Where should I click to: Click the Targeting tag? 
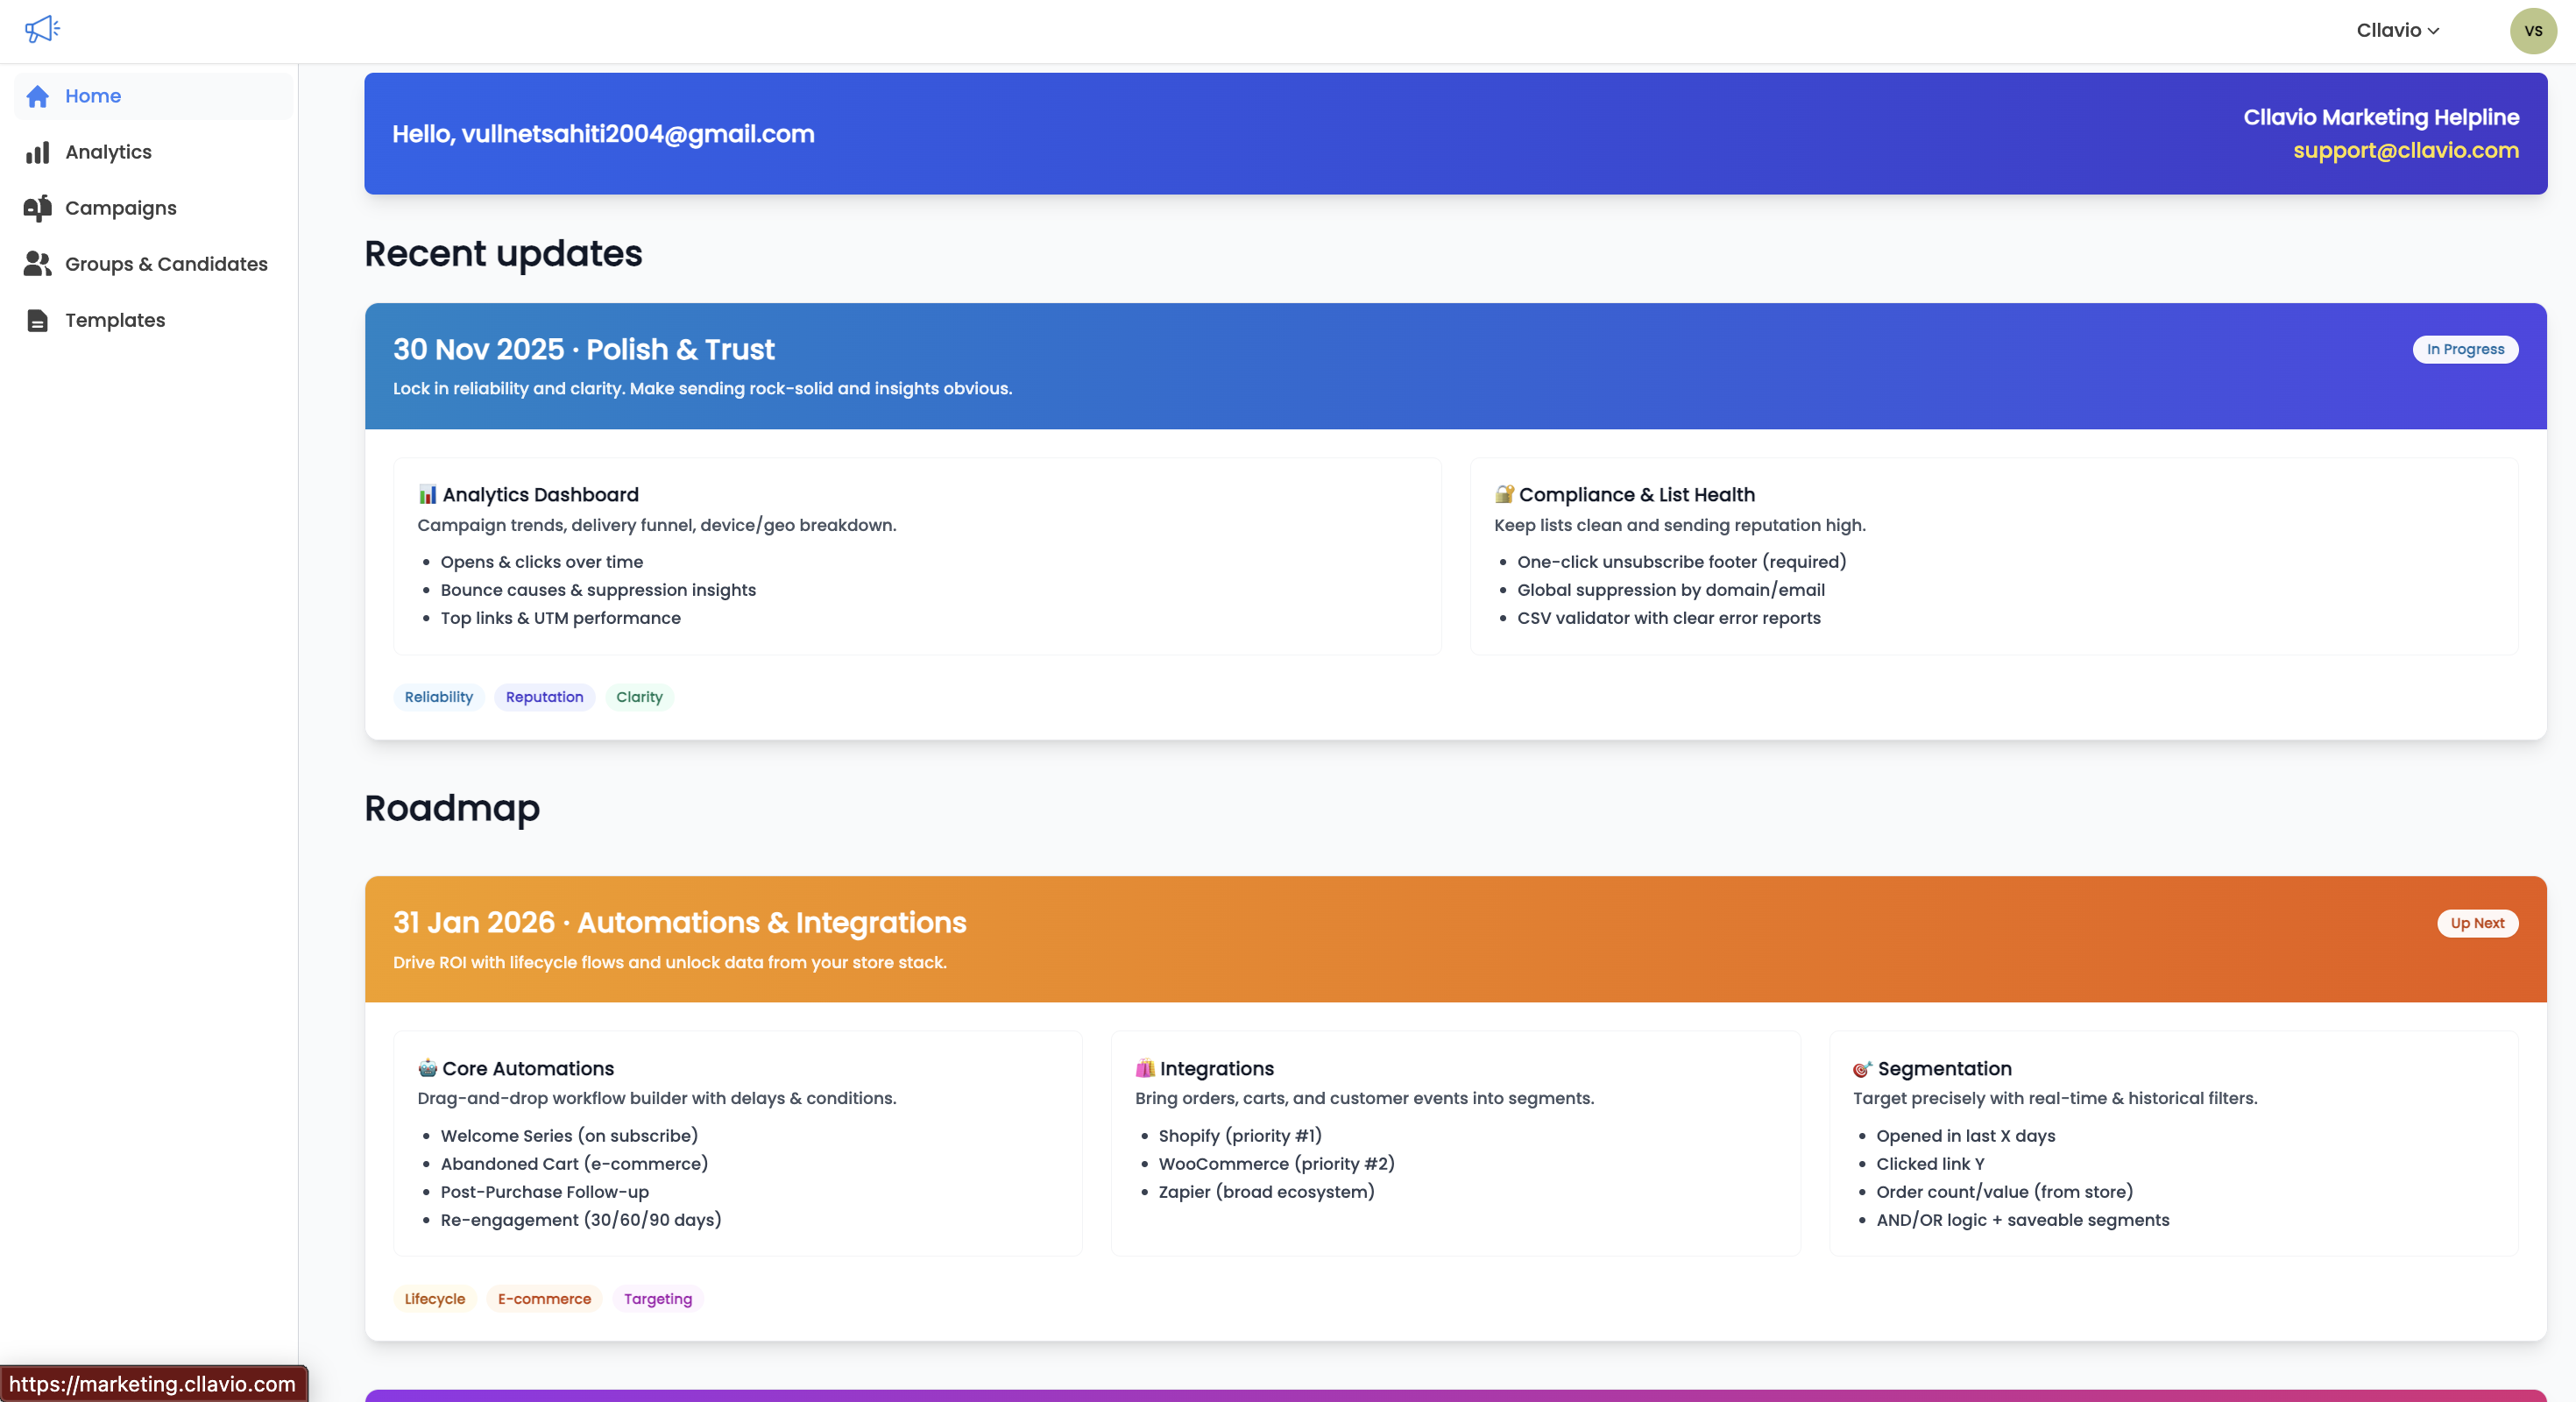pyautogui.click(x=657, y=1299)
